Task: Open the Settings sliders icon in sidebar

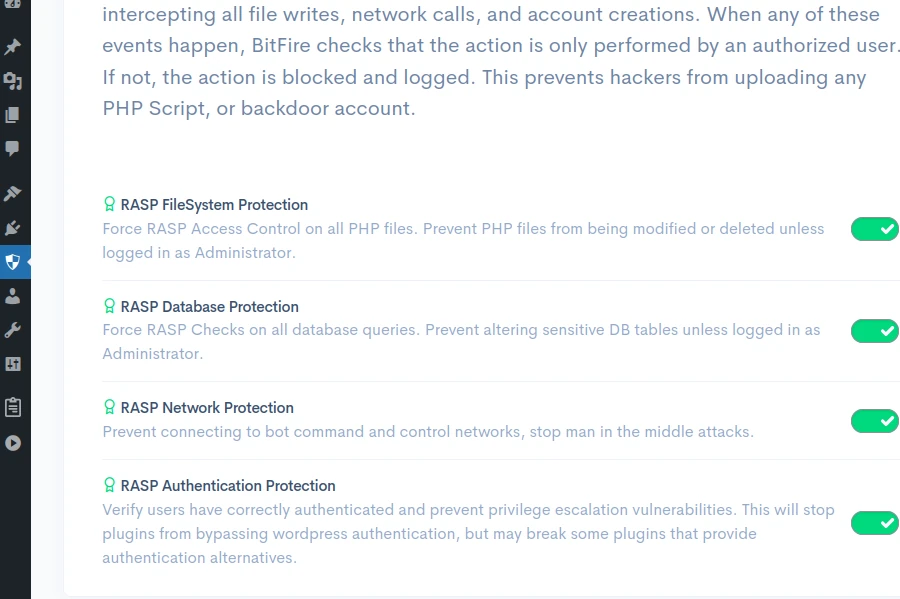Action: click(x=12, y=364)
